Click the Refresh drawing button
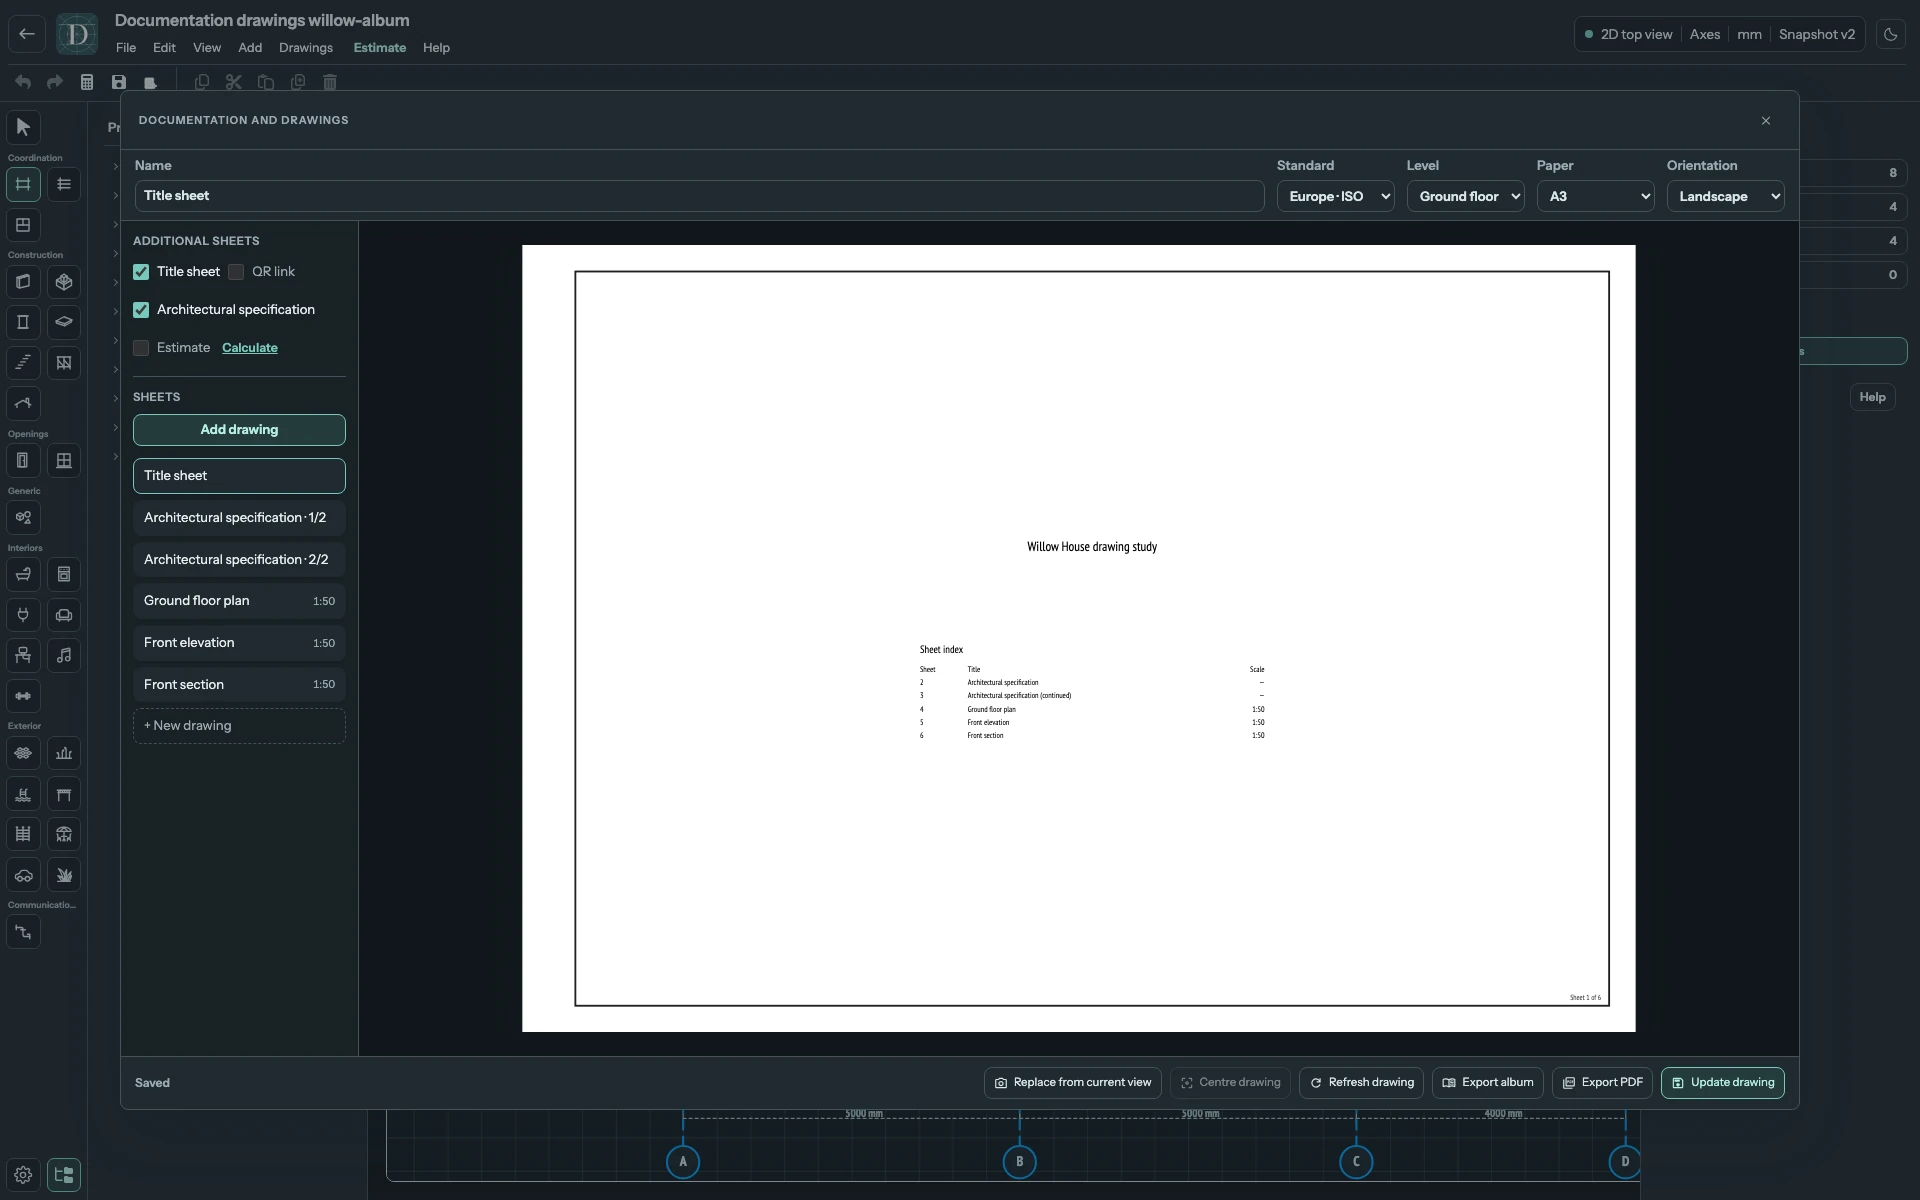This screenshot has height=1200, width=1920. click(1362, 1083)
